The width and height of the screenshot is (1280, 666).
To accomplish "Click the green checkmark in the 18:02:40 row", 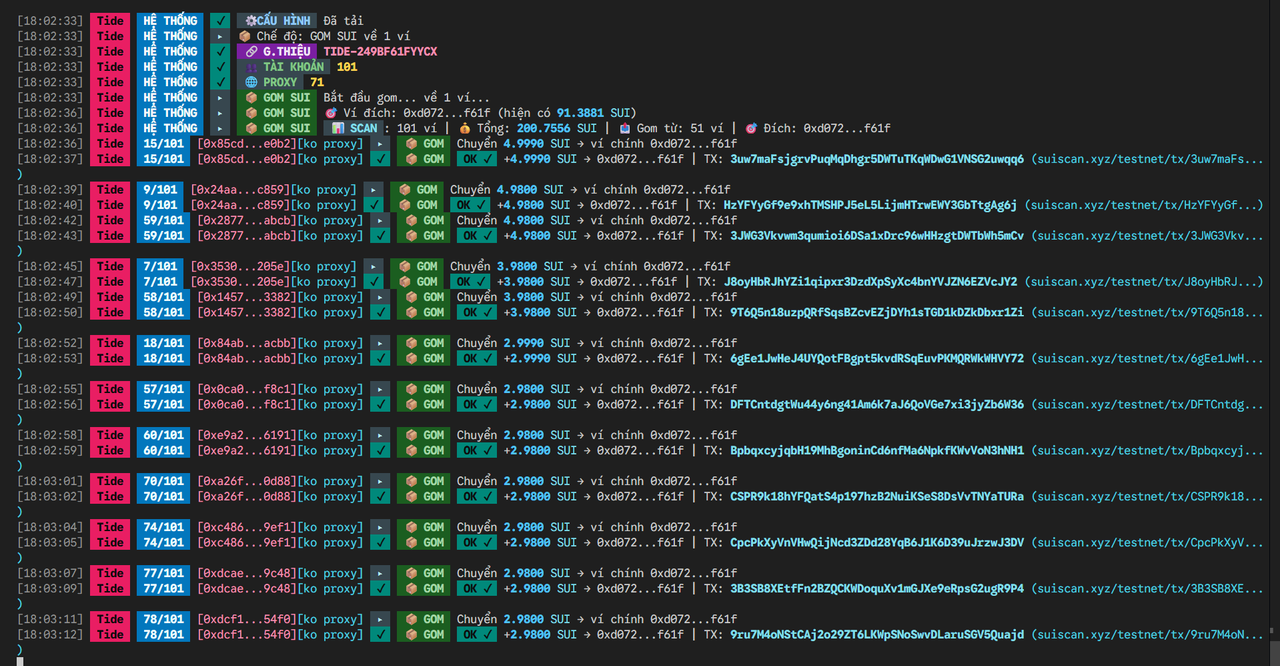I will point(373,205).
